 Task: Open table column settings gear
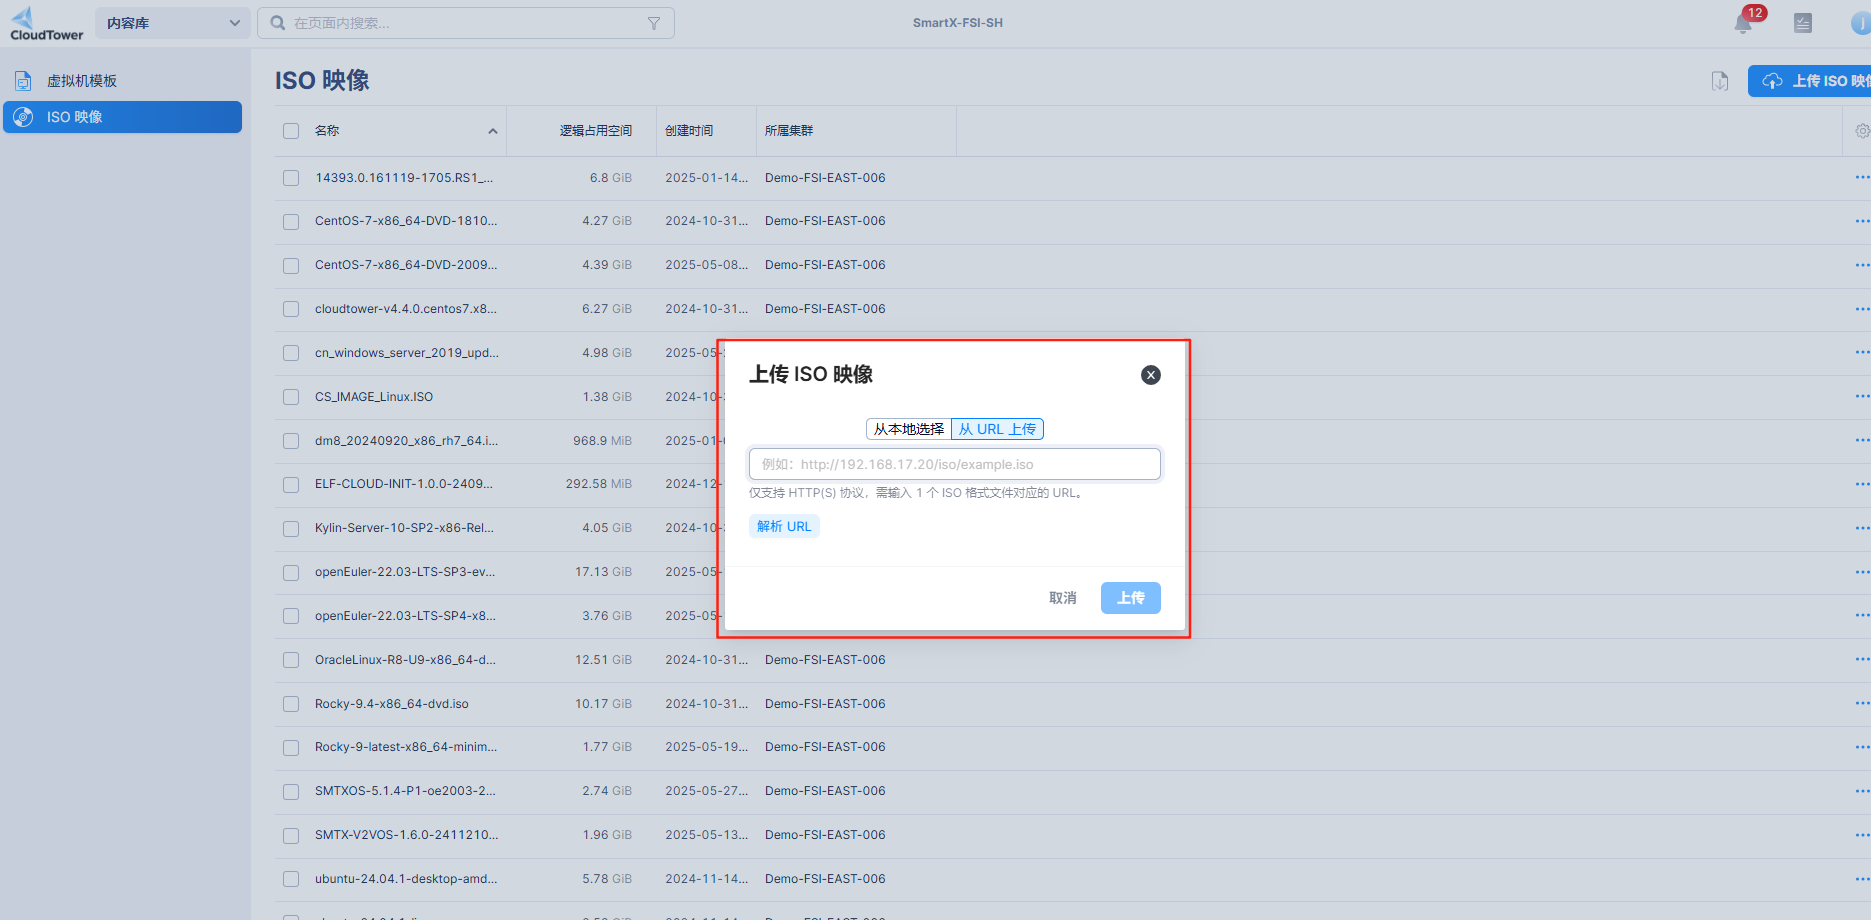click(x=1861, y=131)
